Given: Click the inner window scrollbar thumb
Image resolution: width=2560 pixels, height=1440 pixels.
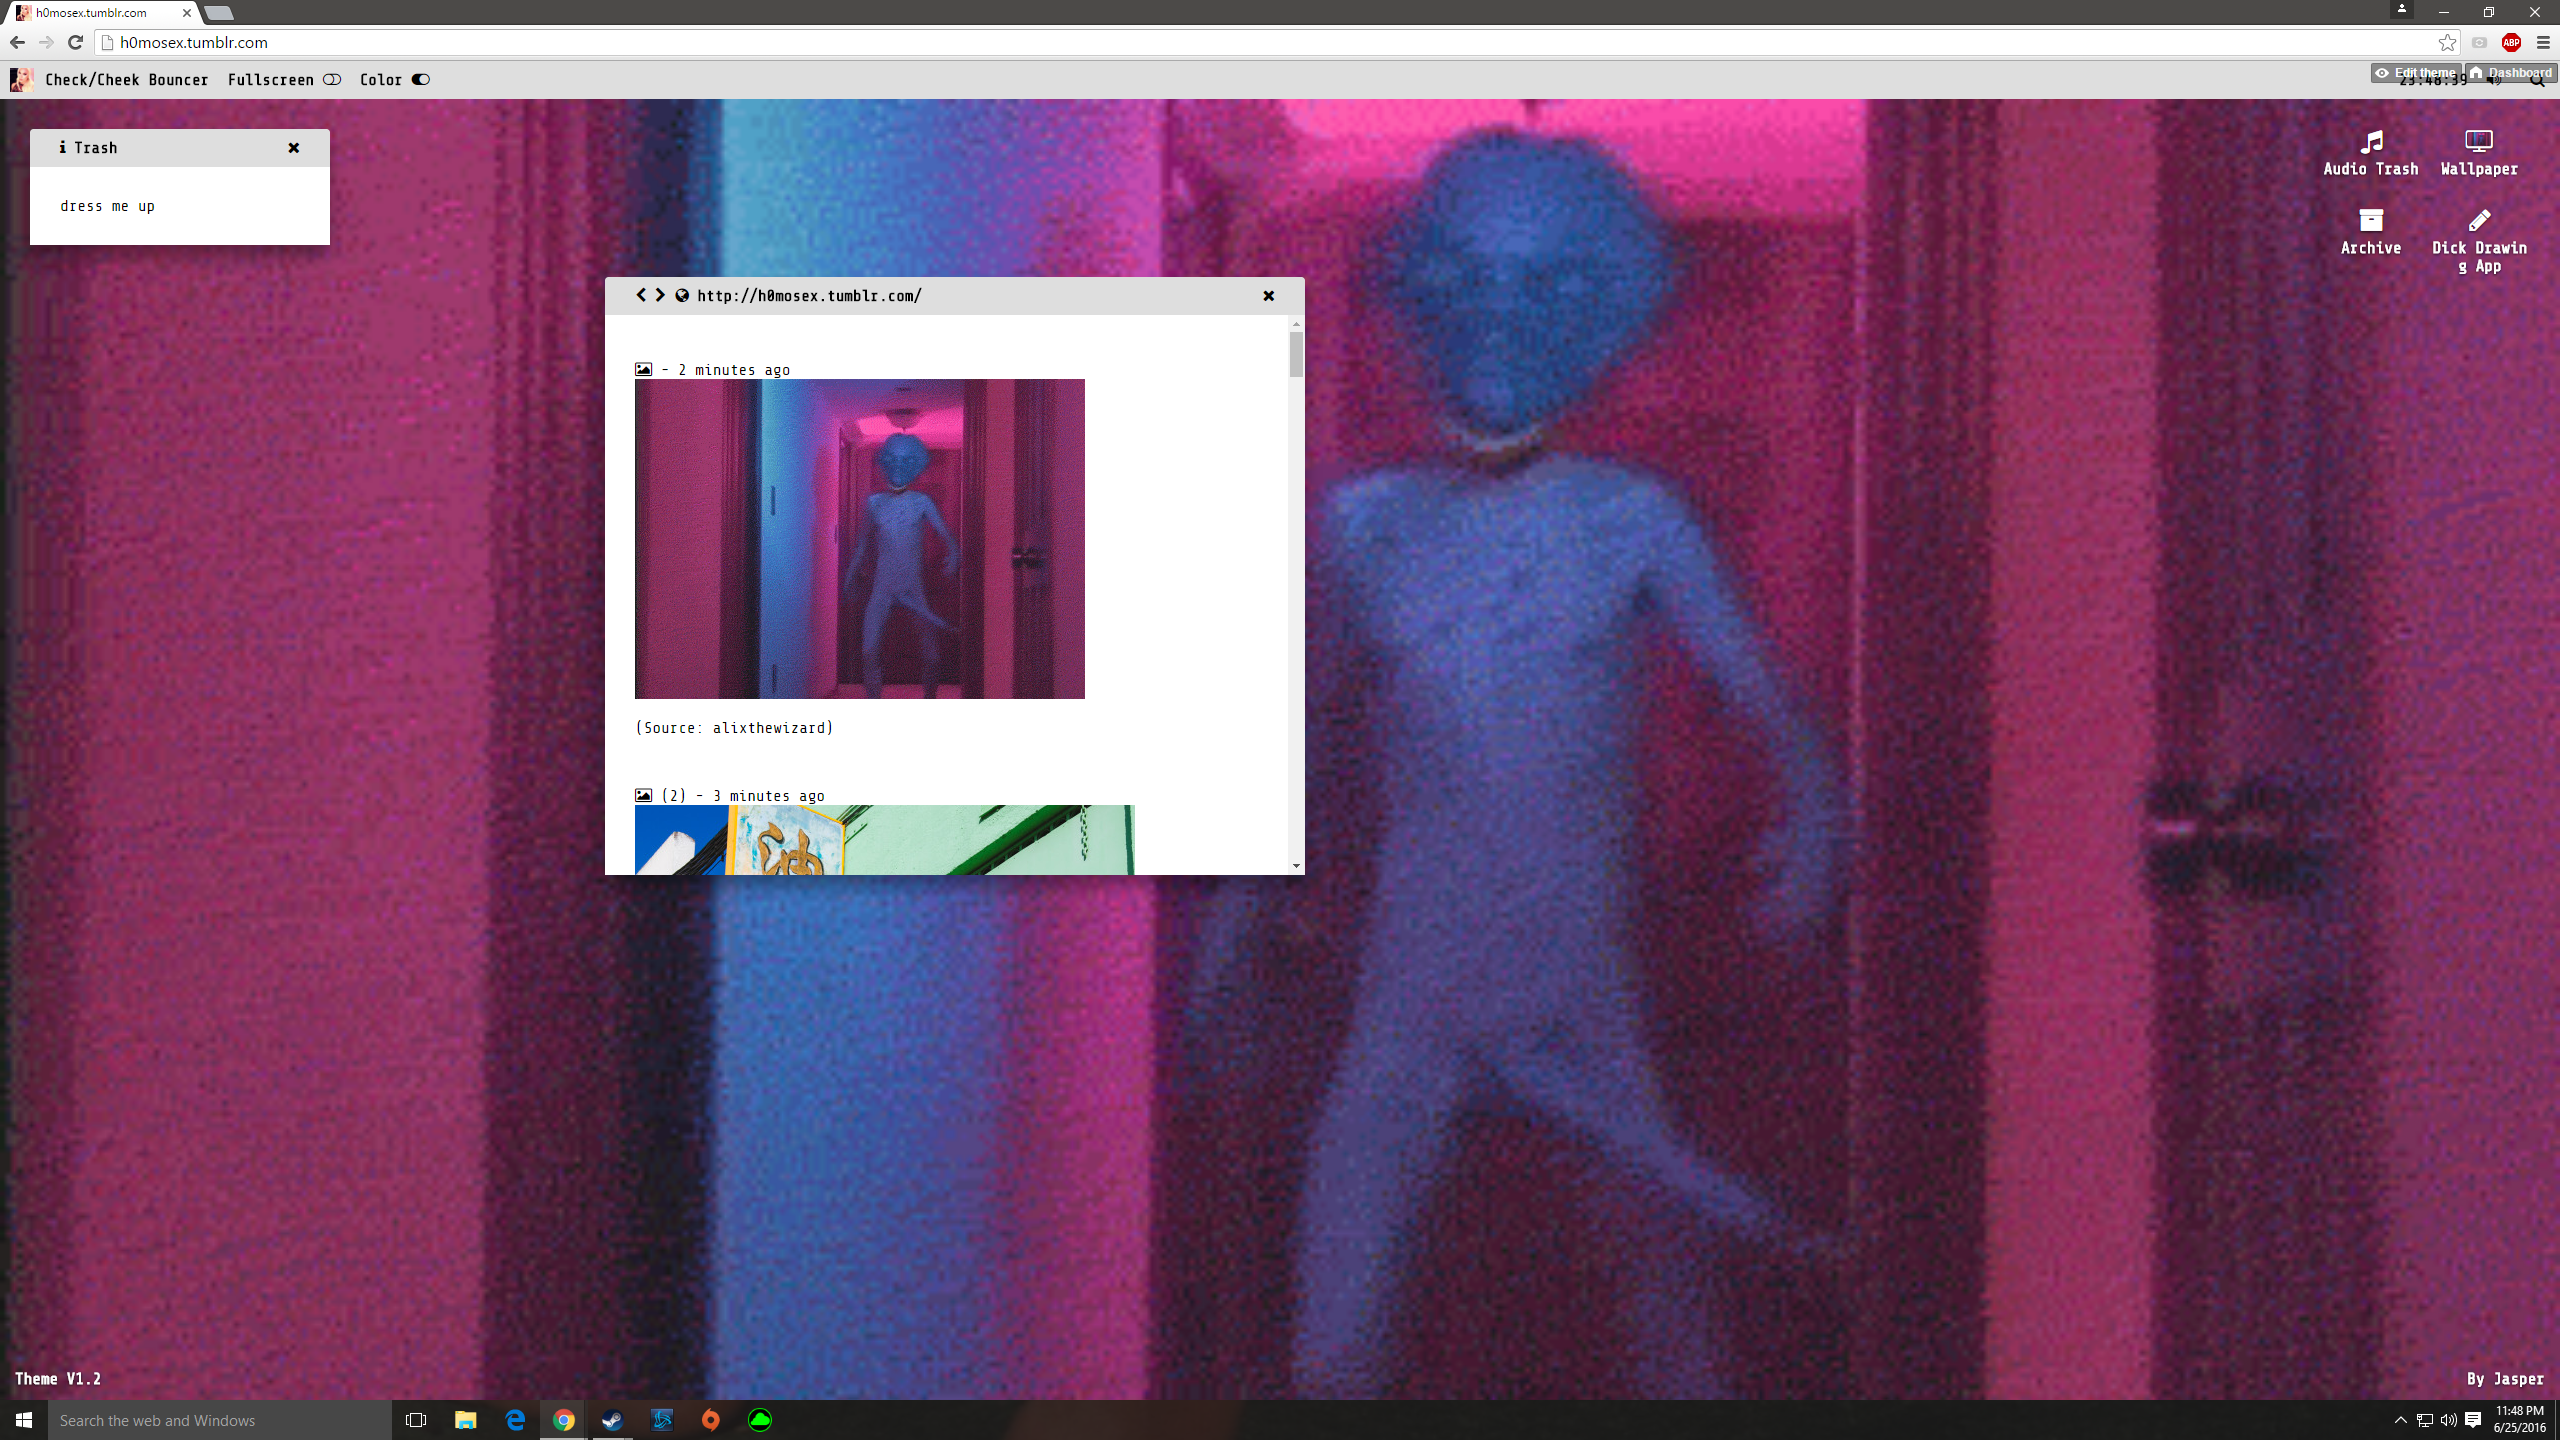Looking at the screenshot, I should (1296, 355).
